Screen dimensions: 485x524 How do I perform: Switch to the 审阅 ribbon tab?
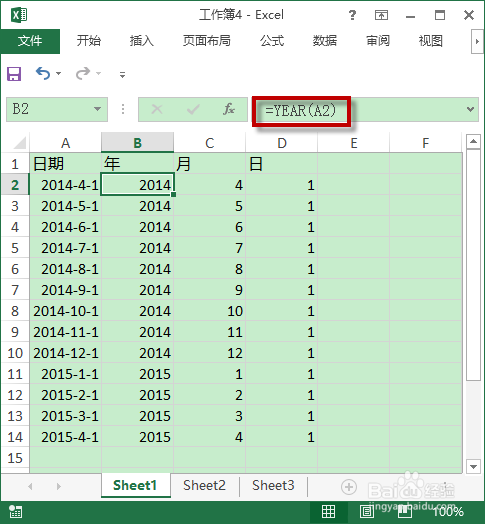pos(378,41)
